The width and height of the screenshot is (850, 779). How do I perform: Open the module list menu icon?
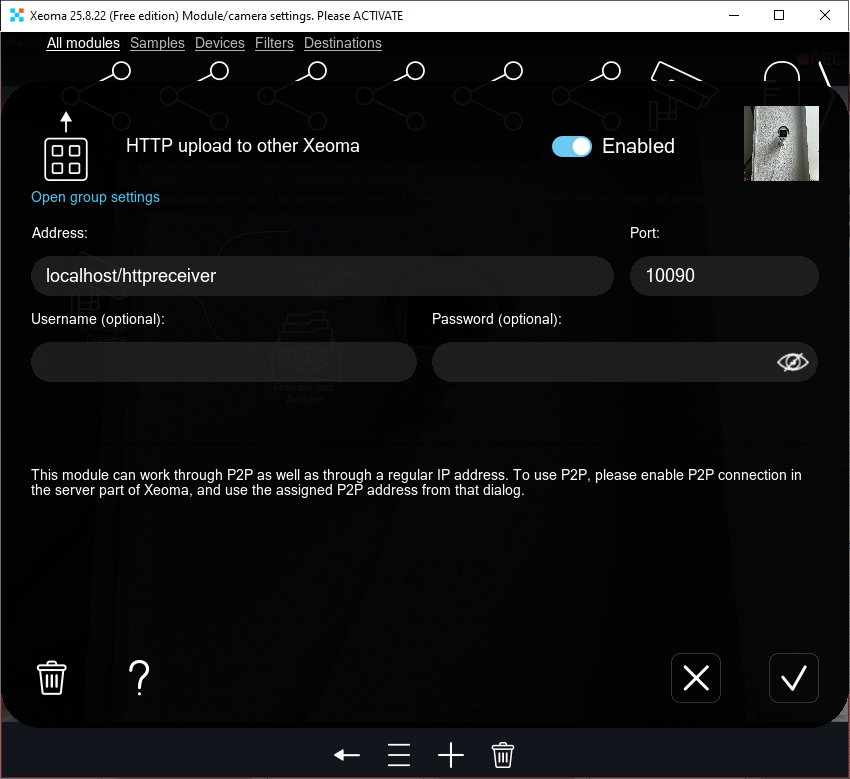click(399, 755)
